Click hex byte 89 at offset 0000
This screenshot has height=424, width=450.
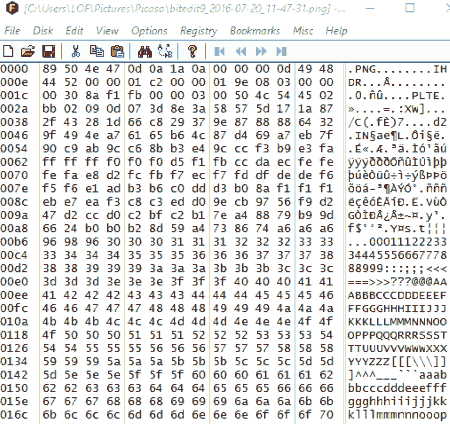pyautogui.click(x=49, y=69)
